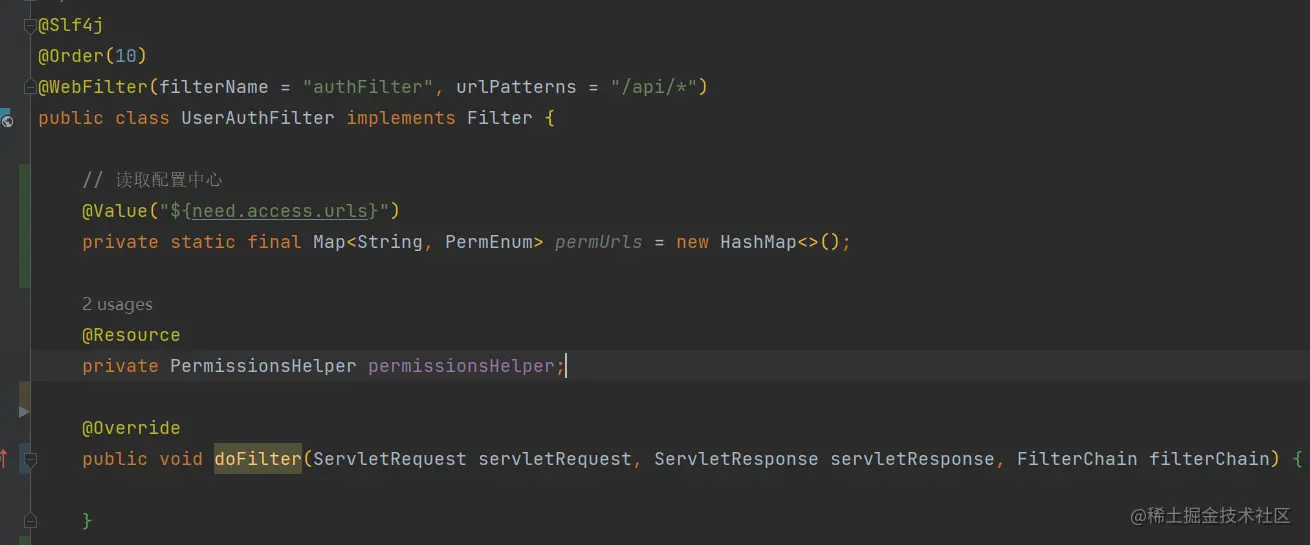
Task: Click the @Override annotation
Action: pos(131,428)
